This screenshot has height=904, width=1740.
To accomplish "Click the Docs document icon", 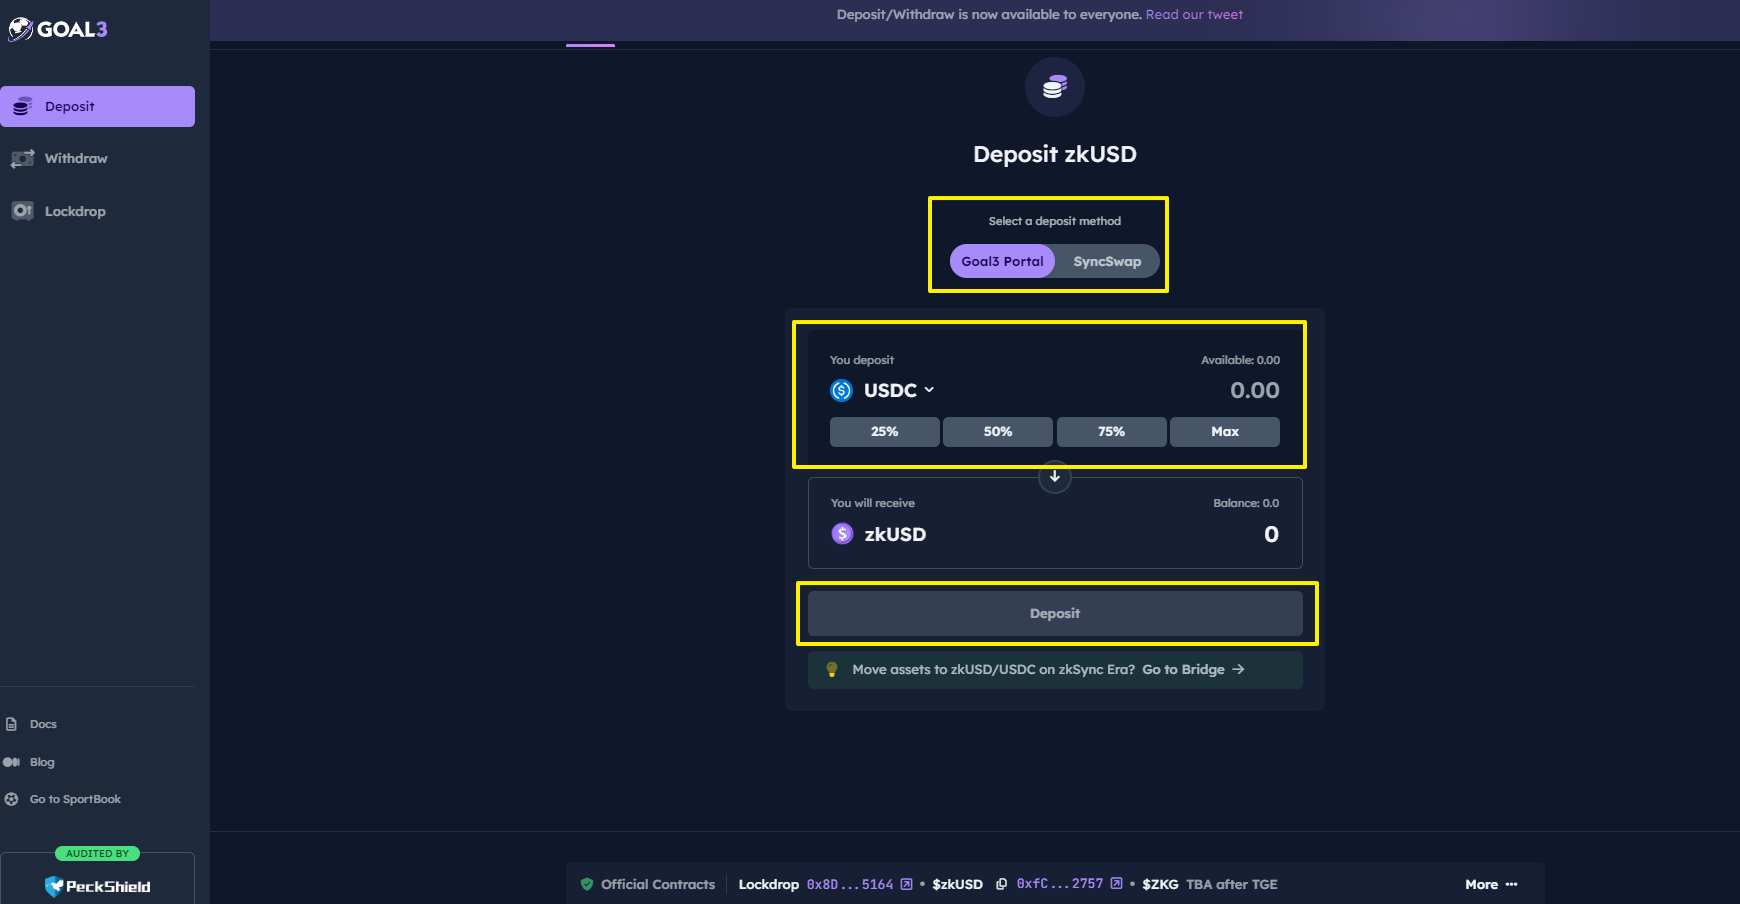I will coord(12,724).
